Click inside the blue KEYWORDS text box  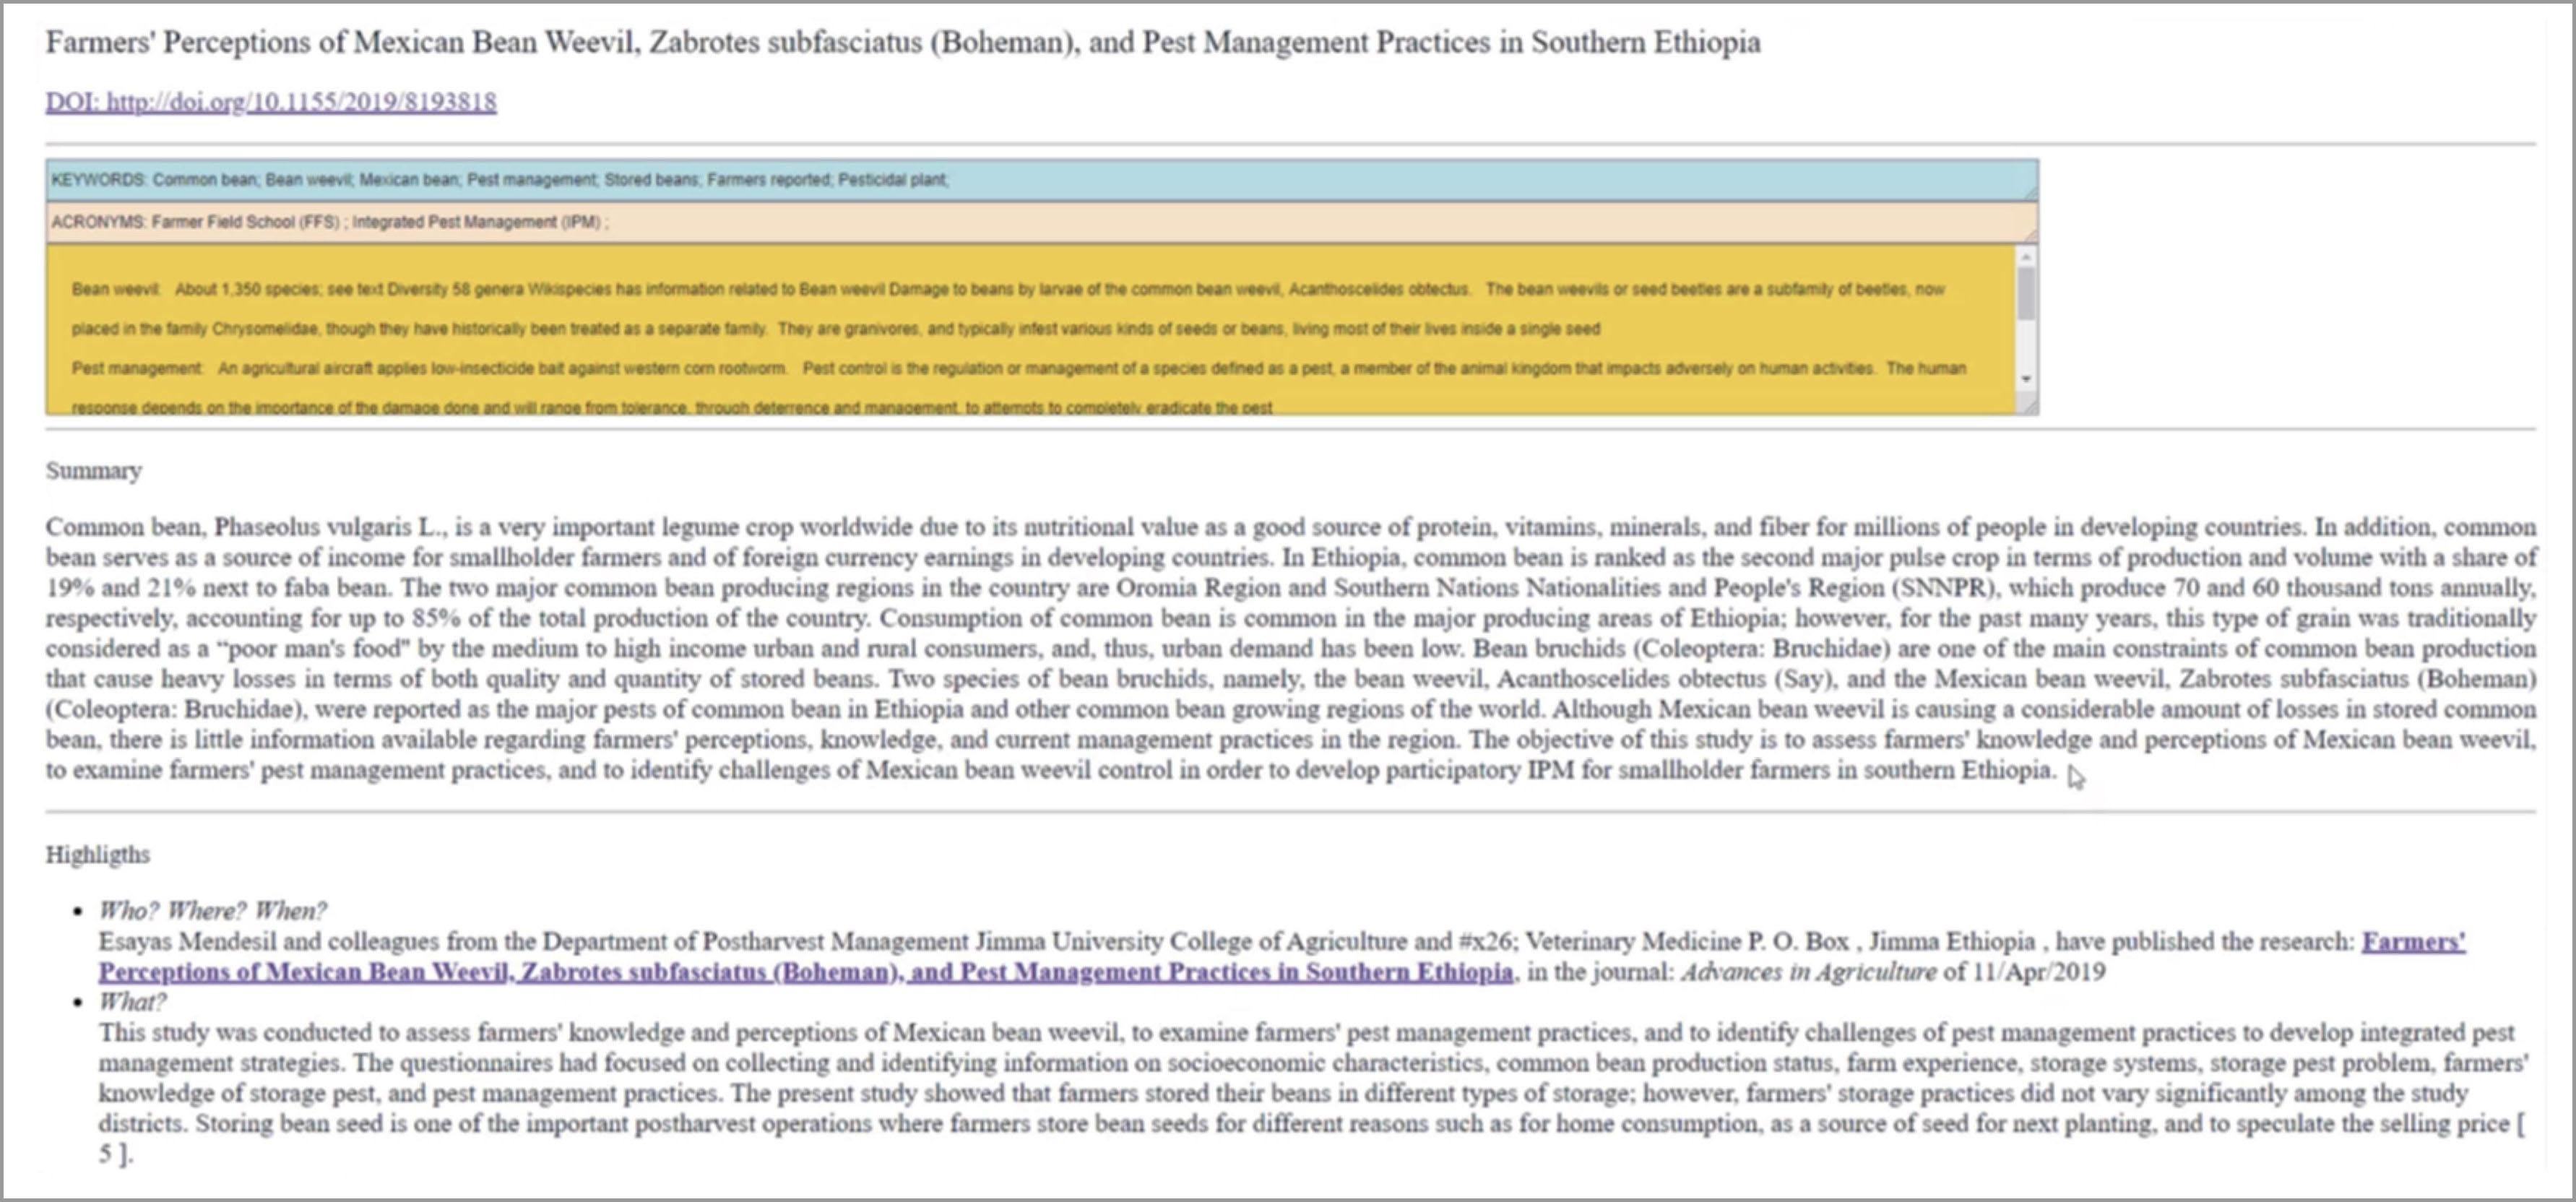point(1200,180)
